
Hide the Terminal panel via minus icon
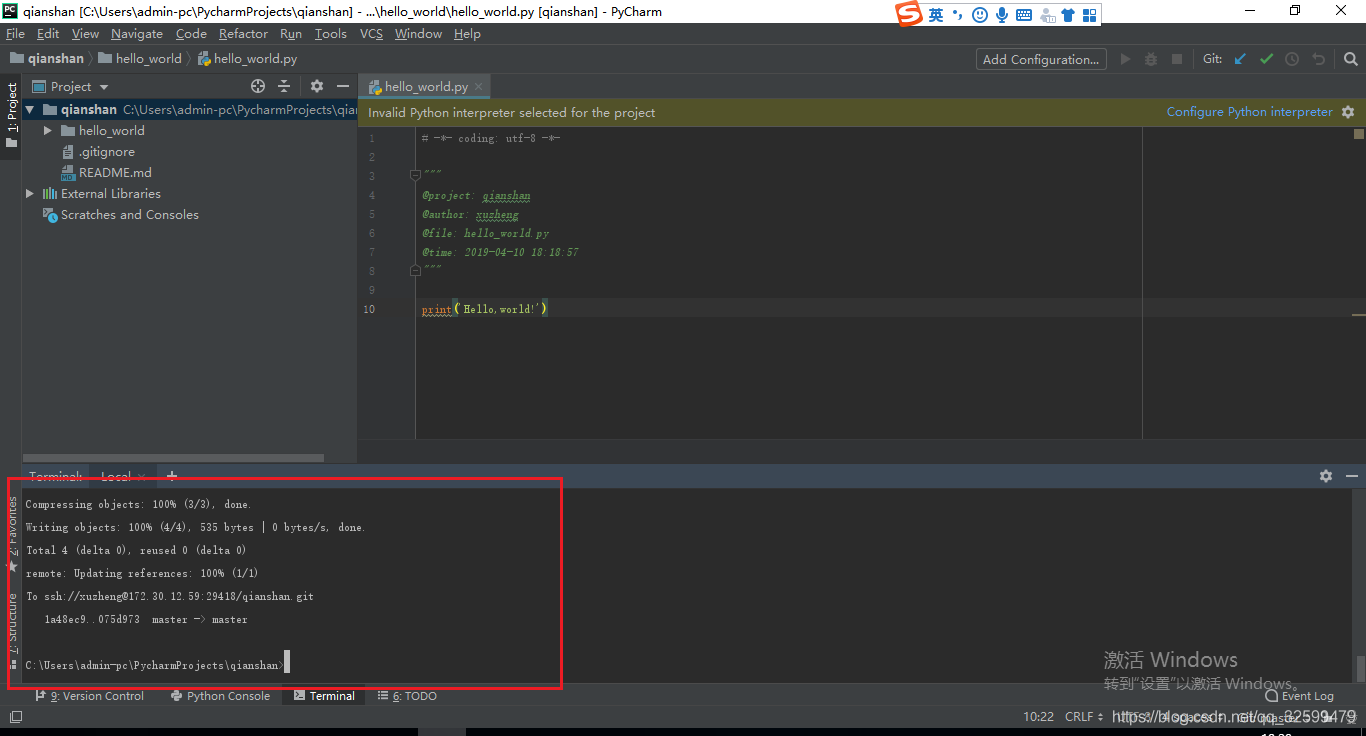tap(1352, 476)
